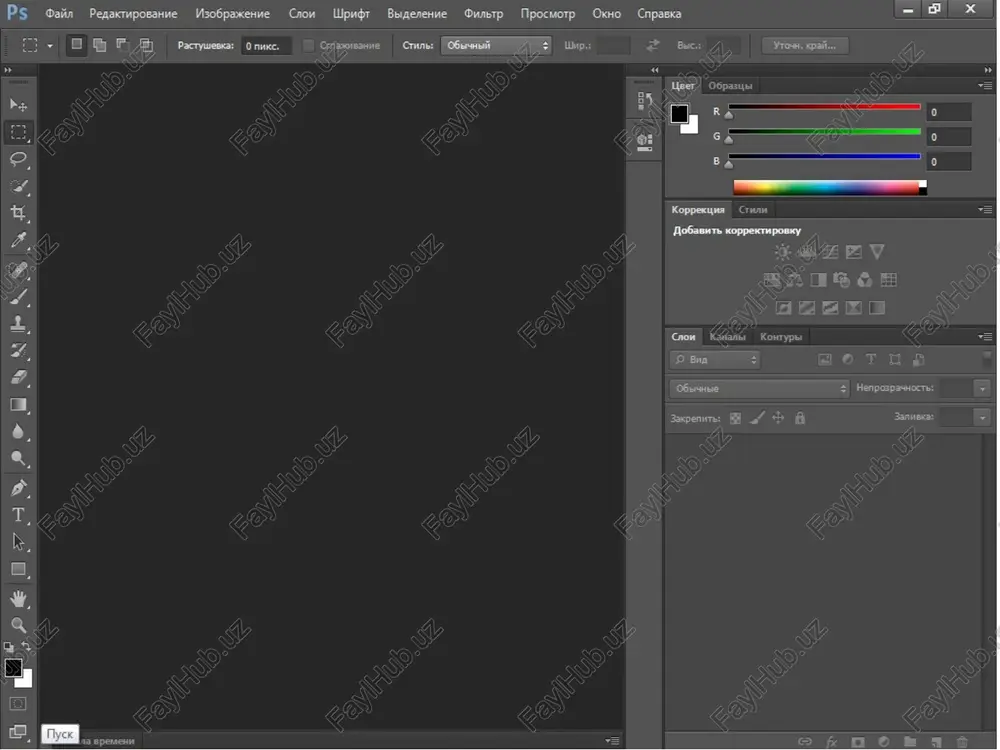1000x750 pixels.
Task: Swap foreground and background colors
Action: (x=26, y=647)
